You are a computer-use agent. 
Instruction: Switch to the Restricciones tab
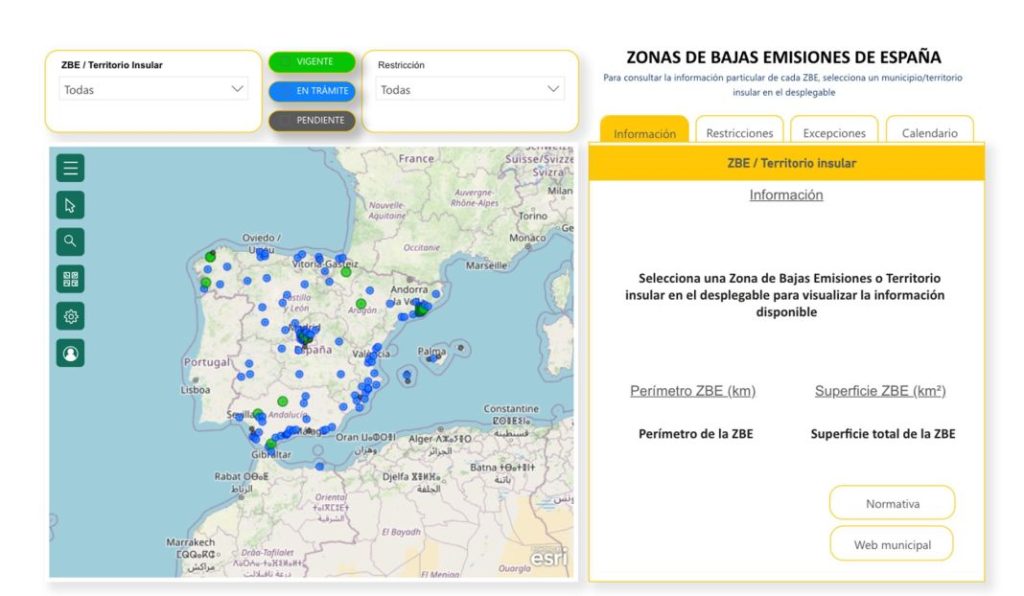coord(740,132)
